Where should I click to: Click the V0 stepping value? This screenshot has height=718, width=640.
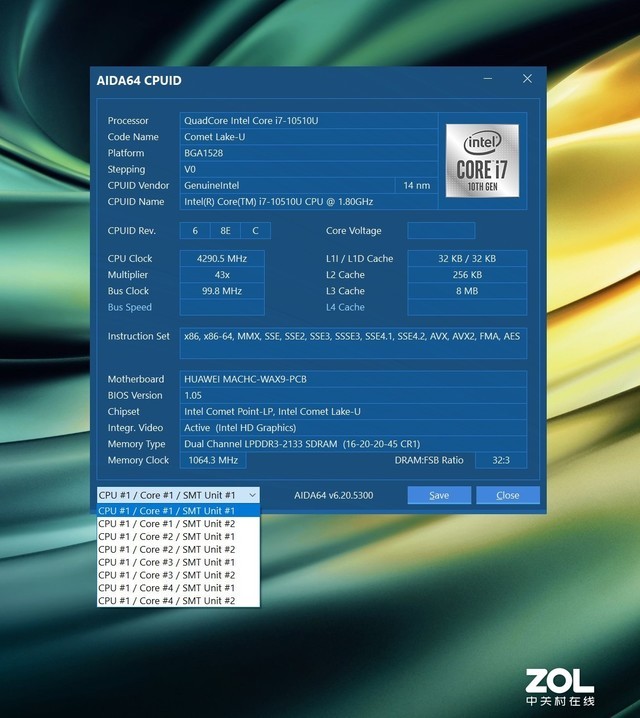[x=309, y=169]
